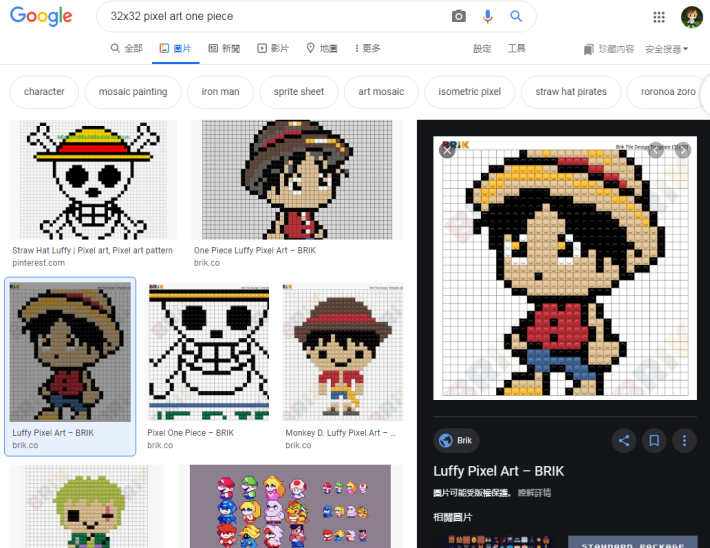
Task: Save the image to collection with the bookmark icon
Action: click(654, 440)
